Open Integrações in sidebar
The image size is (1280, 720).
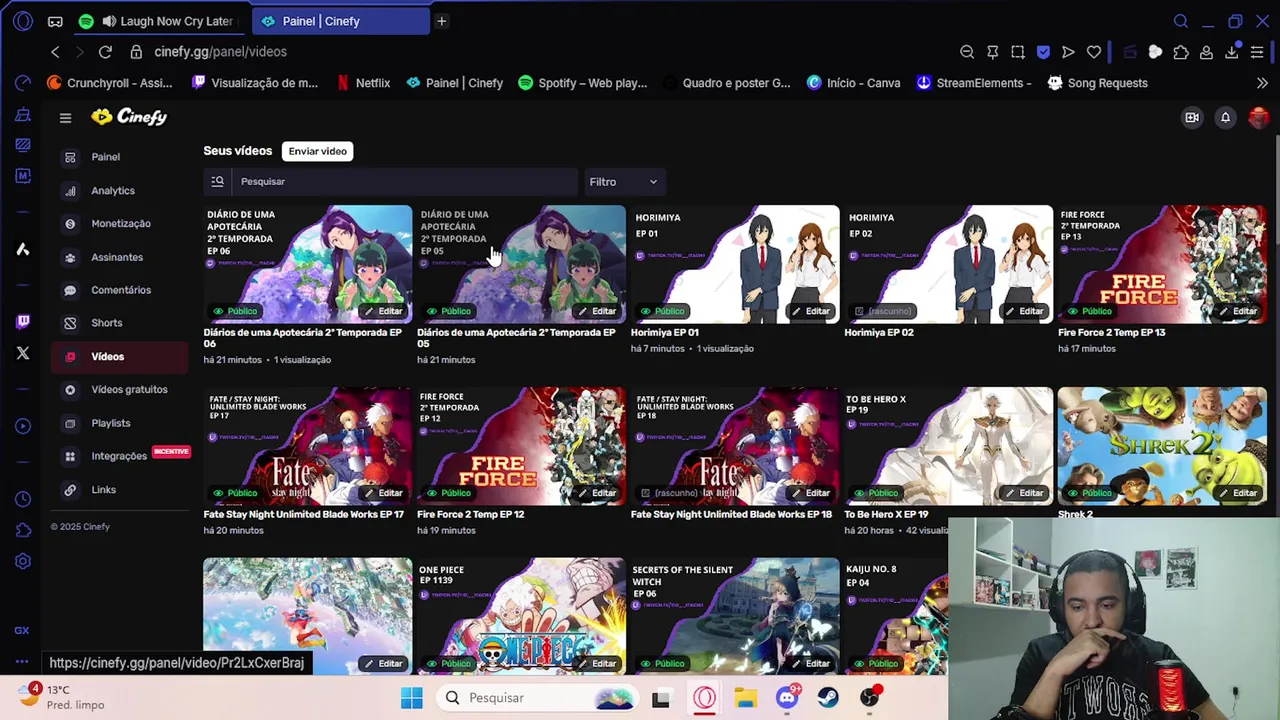(119, 456)
